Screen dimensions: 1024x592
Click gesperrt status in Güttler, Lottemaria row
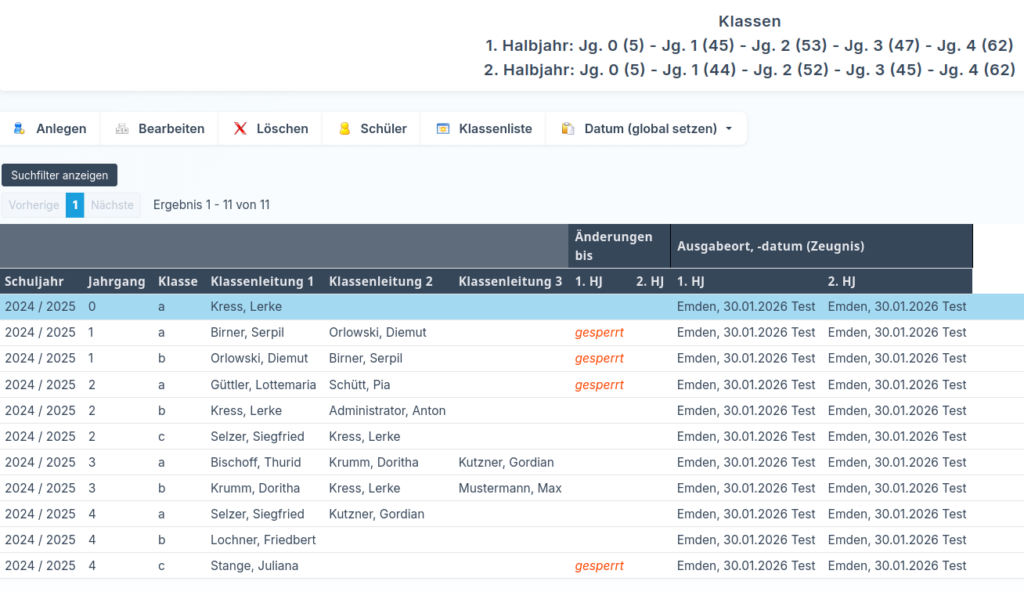point(599,385)
